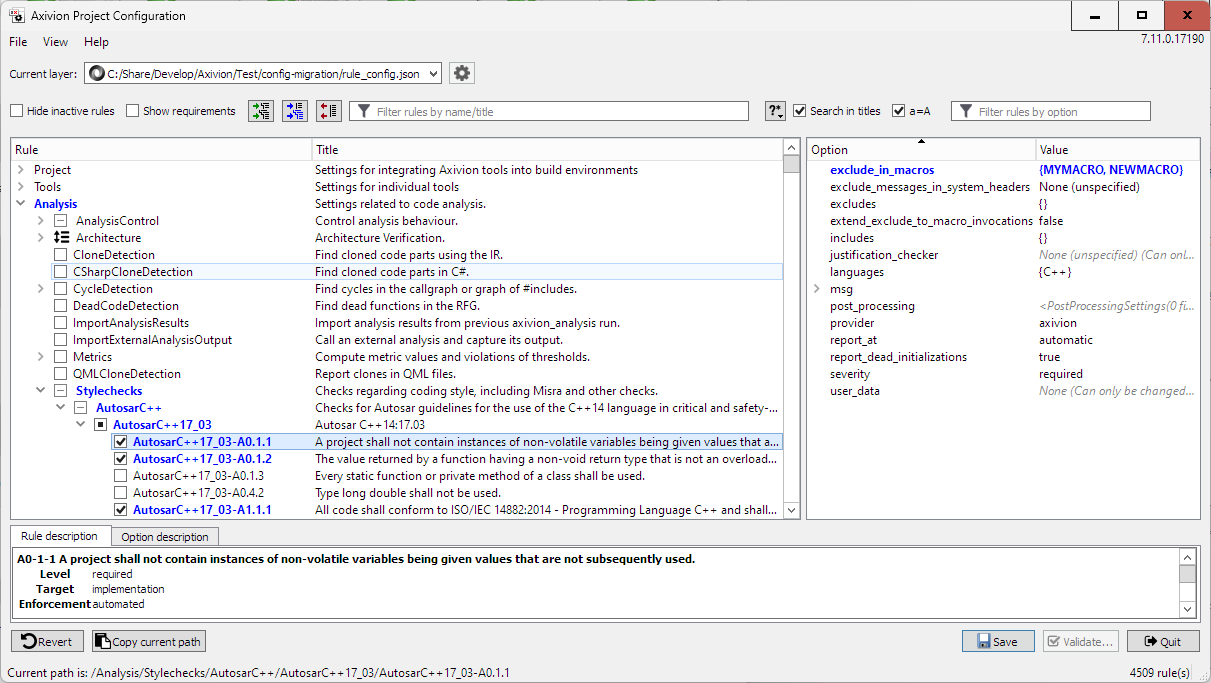Open the File menu
The width and height of the screenshot is (1211, 683).
tap(18, 42)
